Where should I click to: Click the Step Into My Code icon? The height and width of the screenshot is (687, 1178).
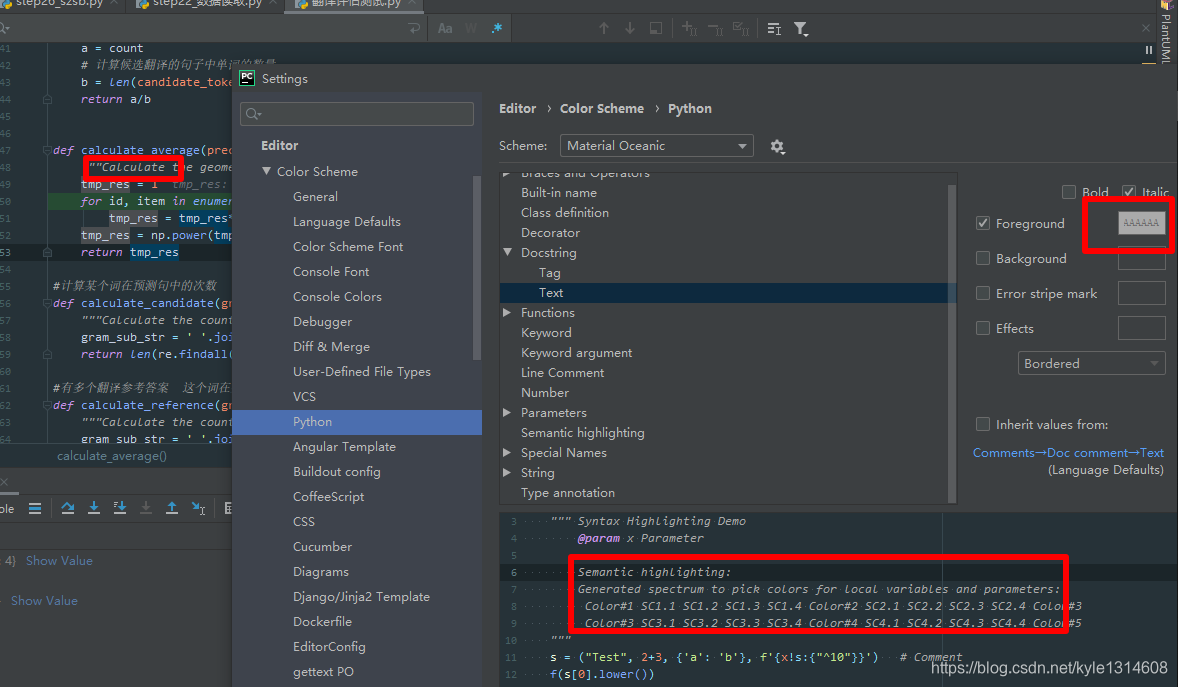pyautogui.click(x=119, y=508)
